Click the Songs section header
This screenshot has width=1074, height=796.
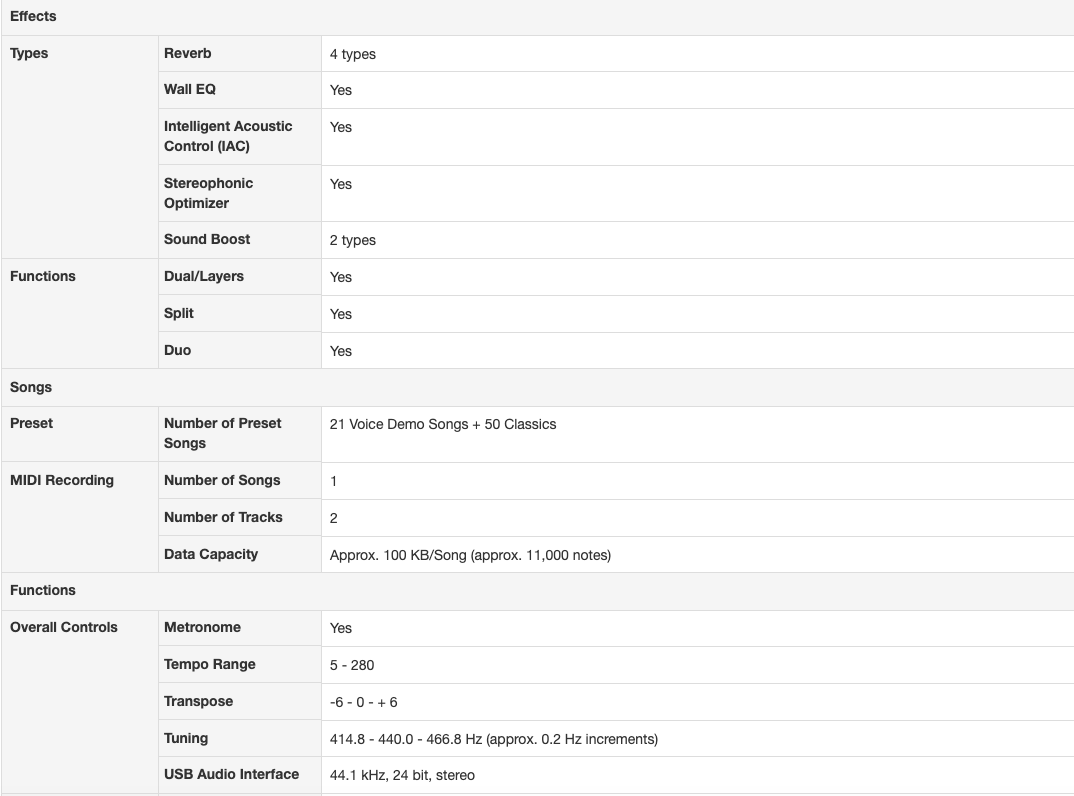pyautogui.click(x=31, y=387)
